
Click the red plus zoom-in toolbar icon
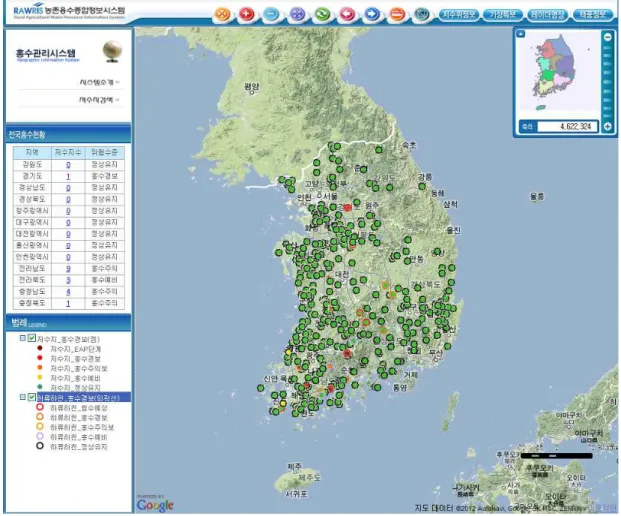pos(246,14)
